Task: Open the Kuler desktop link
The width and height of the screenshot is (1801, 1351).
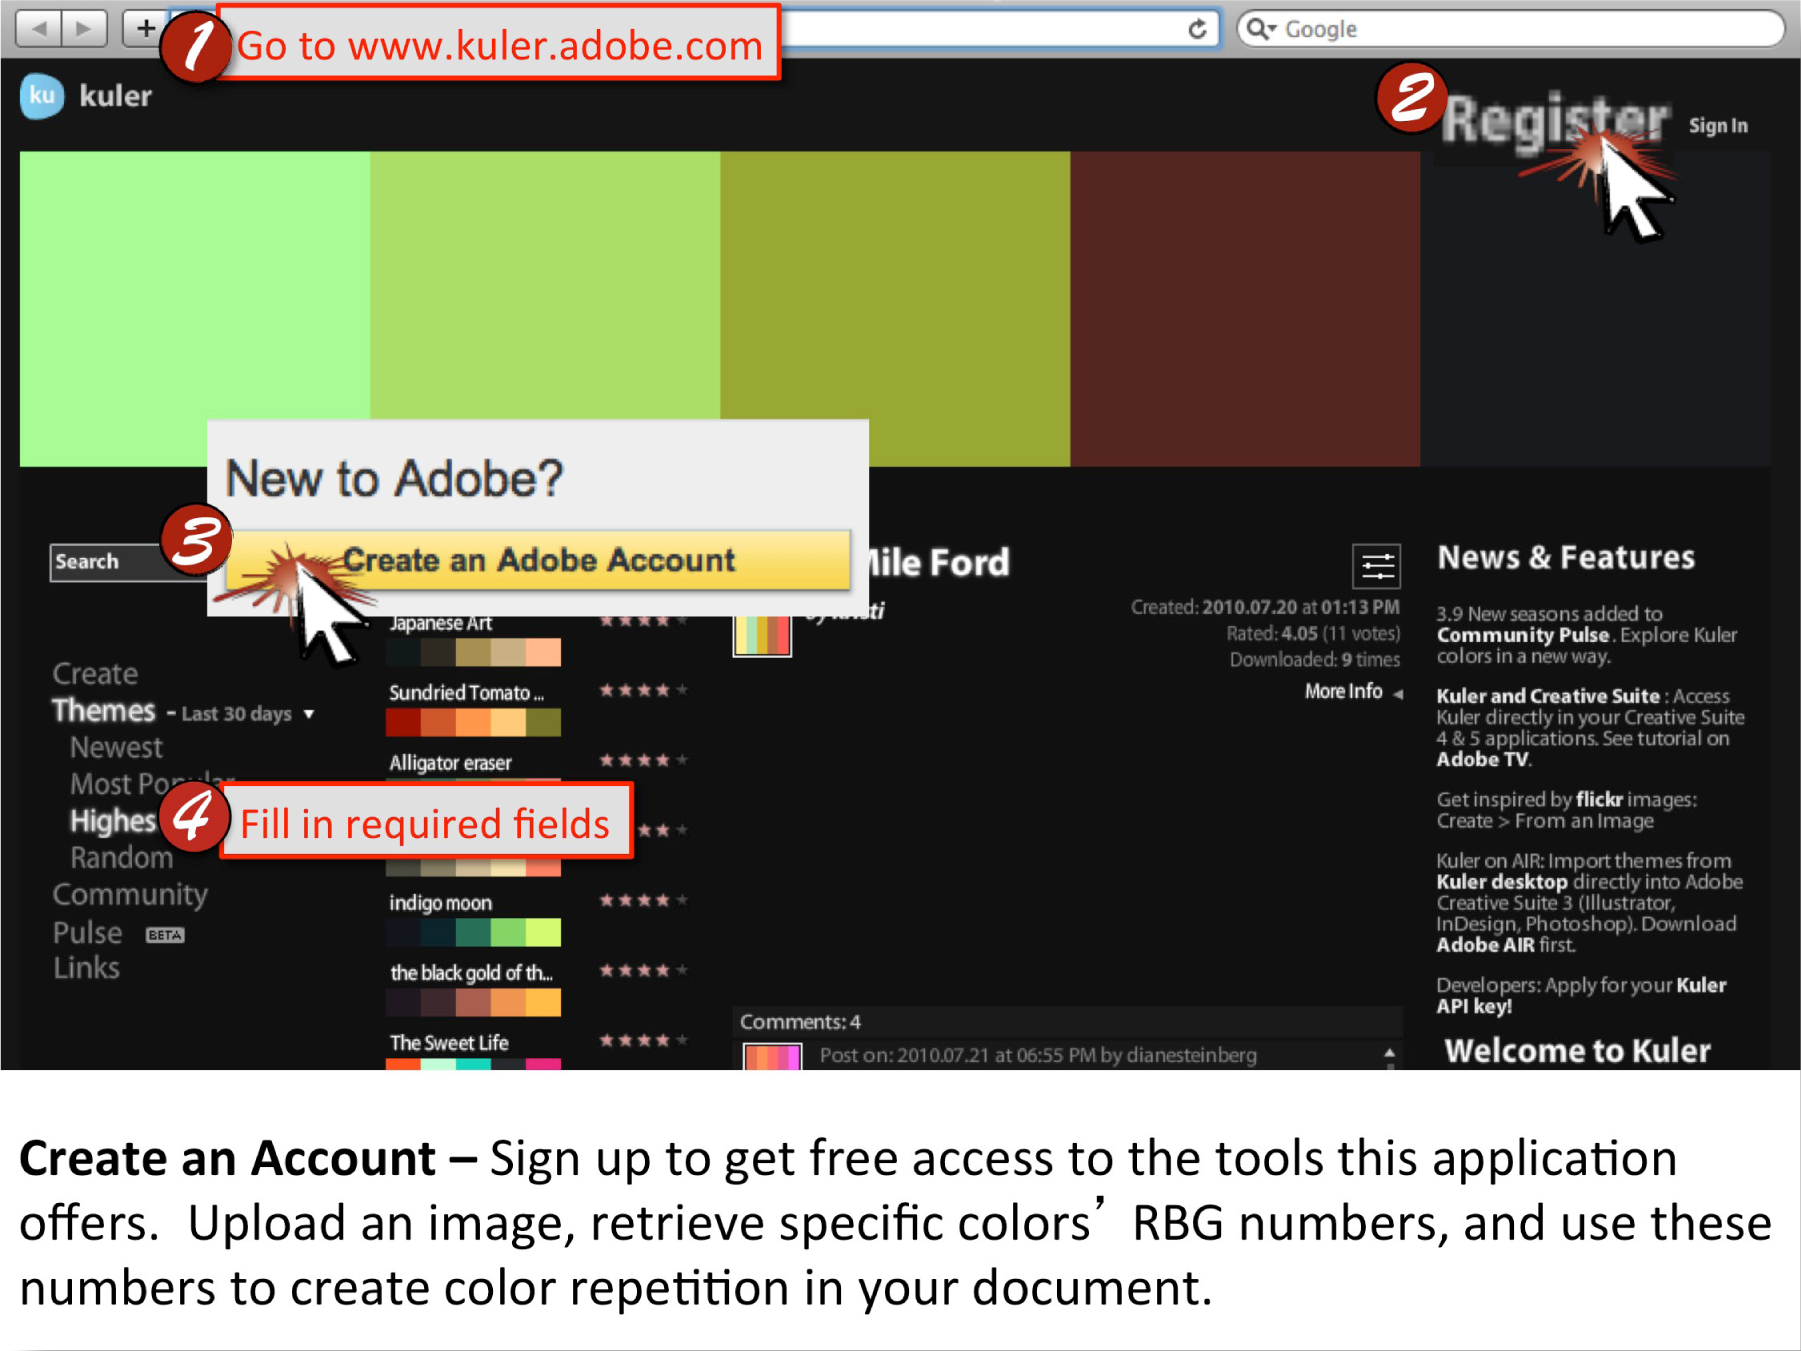Action: click(x=1502, y=882)
